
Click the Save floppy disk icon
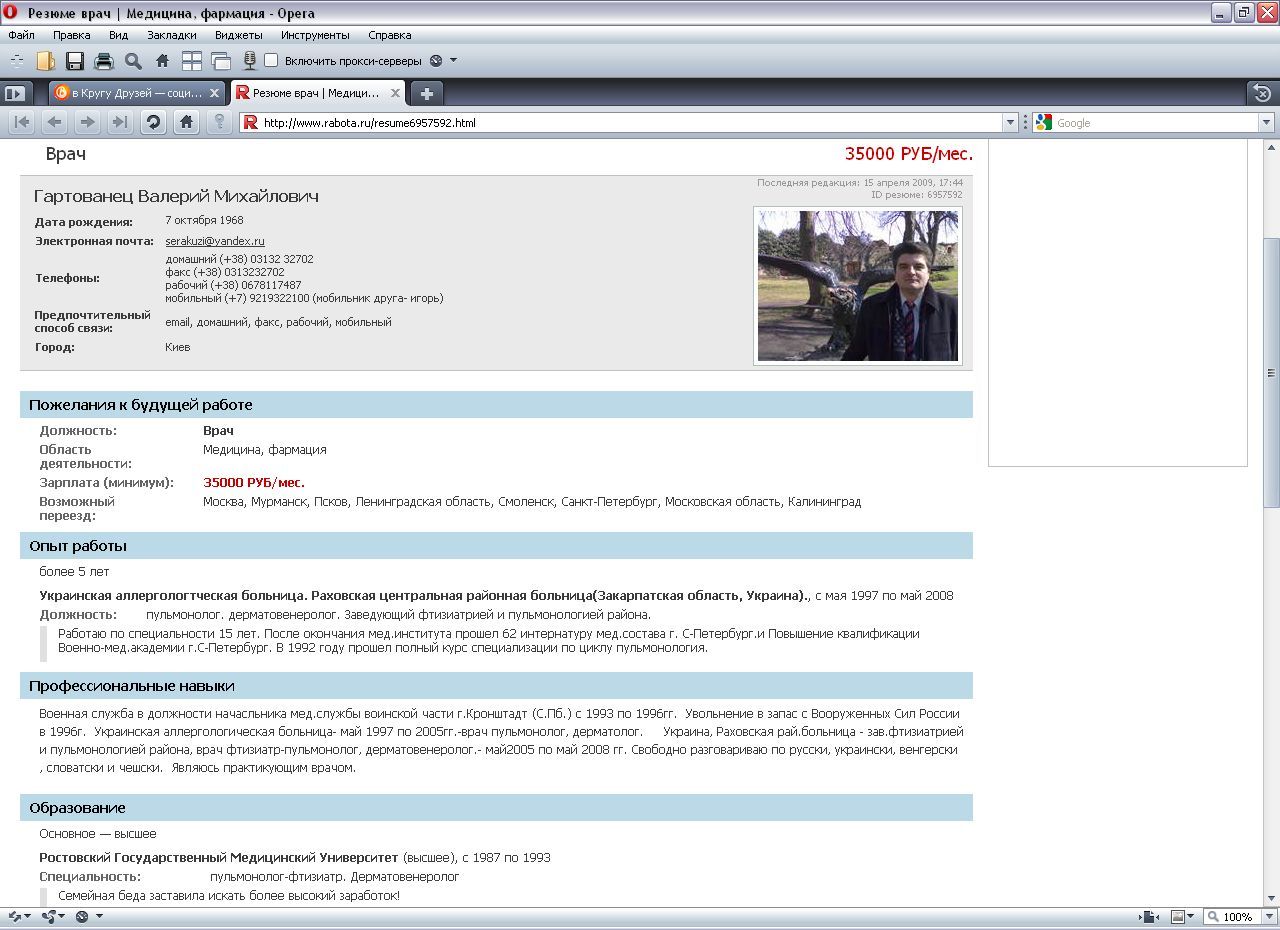tap(75, 61)
